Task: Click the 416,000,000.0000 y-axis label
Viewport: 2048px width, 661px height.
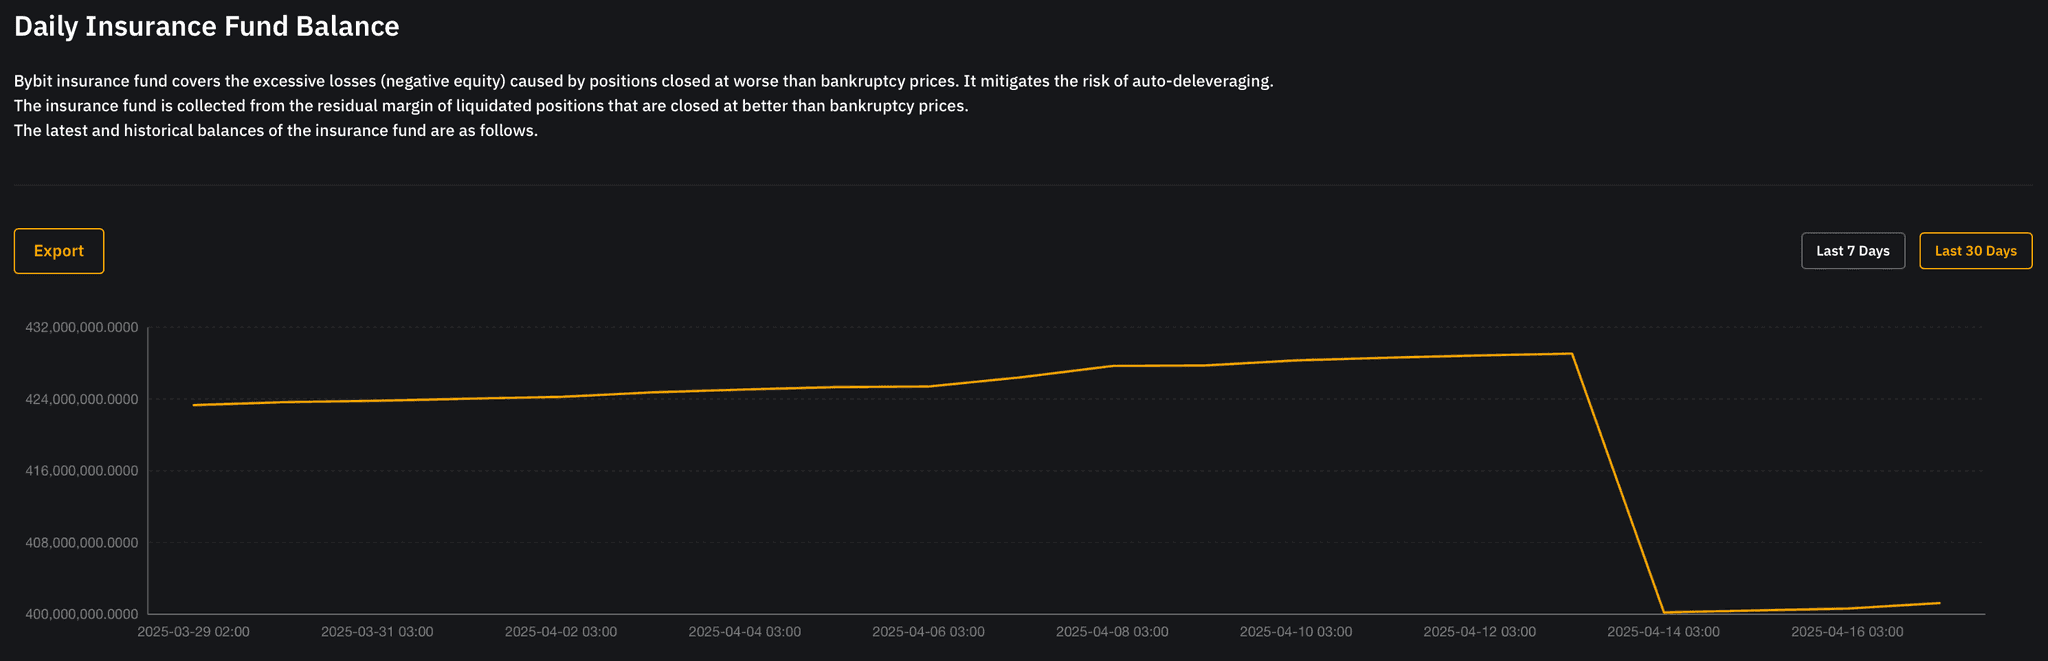Action: (x=82, y=471)
